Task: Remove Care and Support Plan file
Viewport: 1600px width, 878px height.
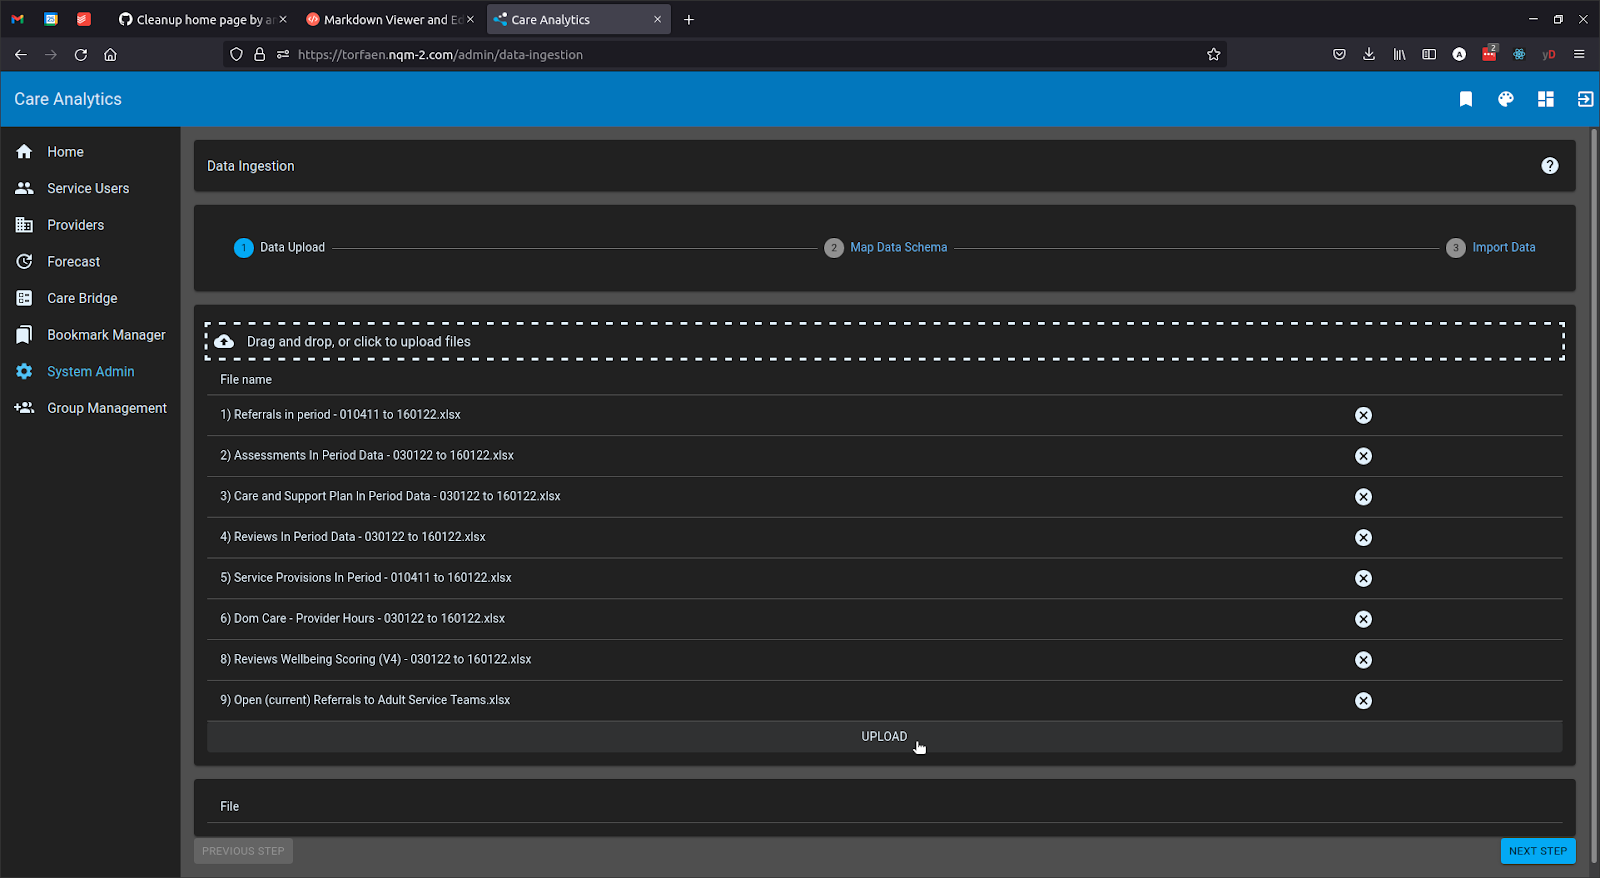Action: coord(1363,497)
